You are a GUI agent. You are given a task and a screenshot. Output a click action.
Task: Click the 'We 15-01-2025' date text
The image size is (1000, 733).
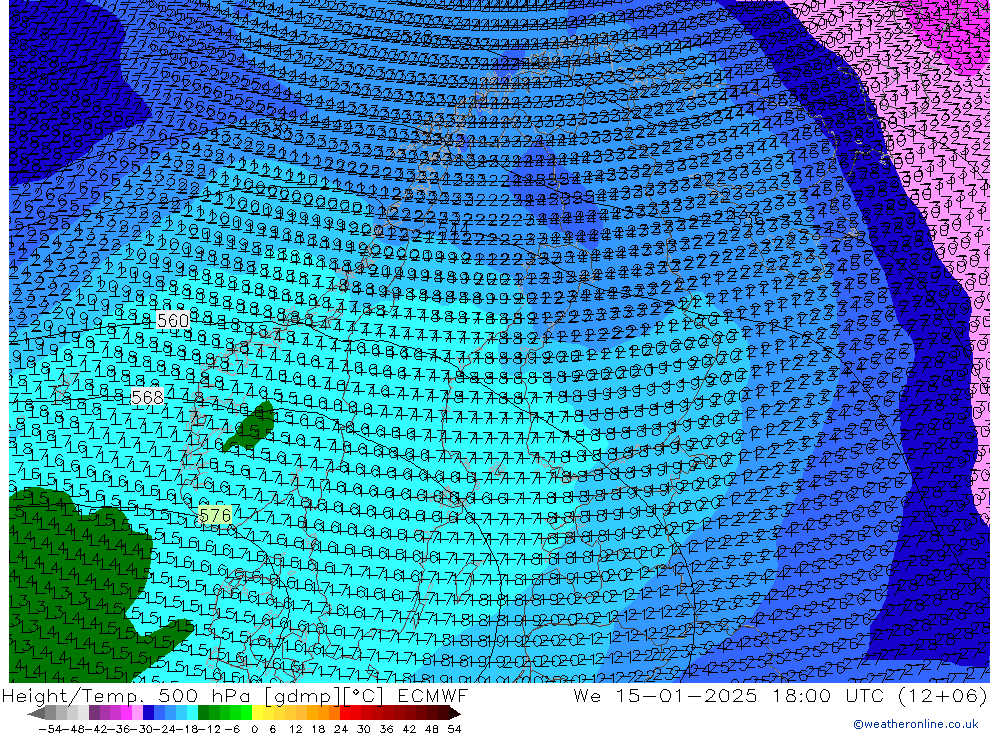pos(665,695)
